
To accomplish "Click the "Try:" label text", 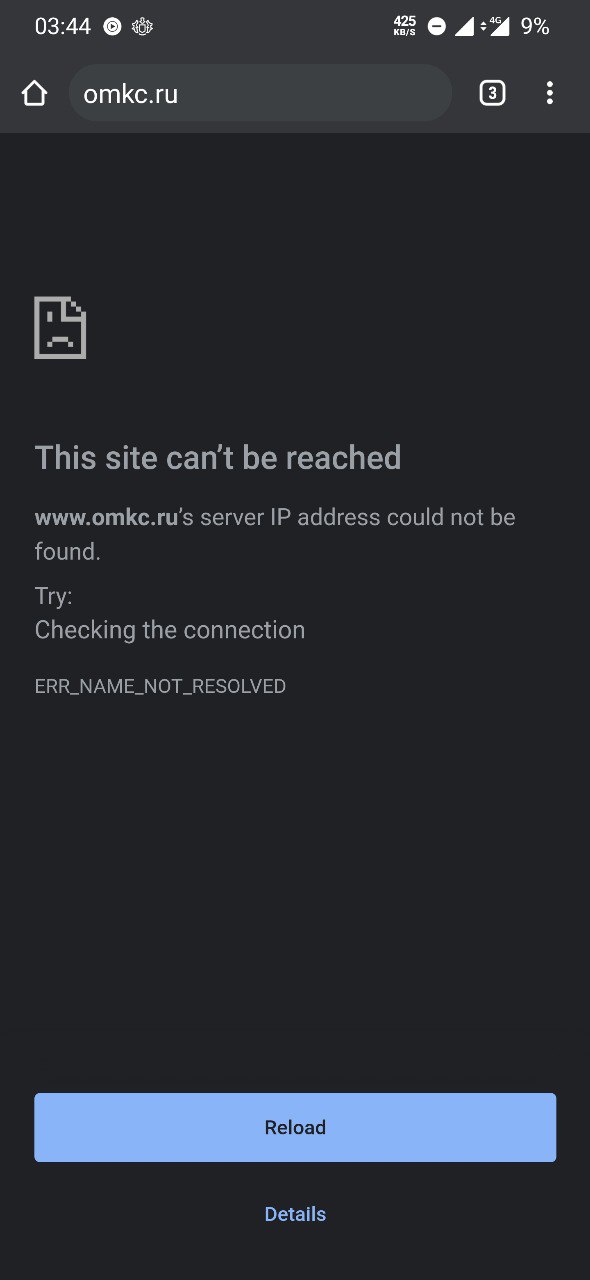I will (53, 597).
